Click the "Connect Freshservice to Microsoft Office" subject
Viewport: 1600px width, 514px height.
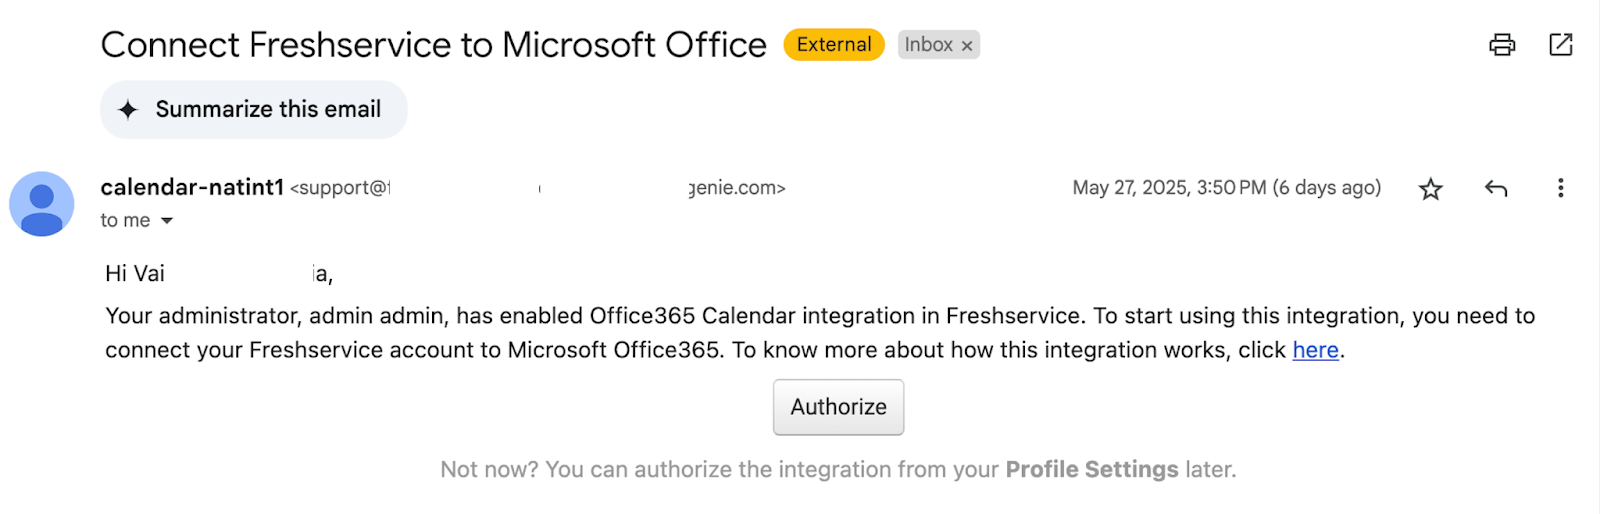[433, 45]
